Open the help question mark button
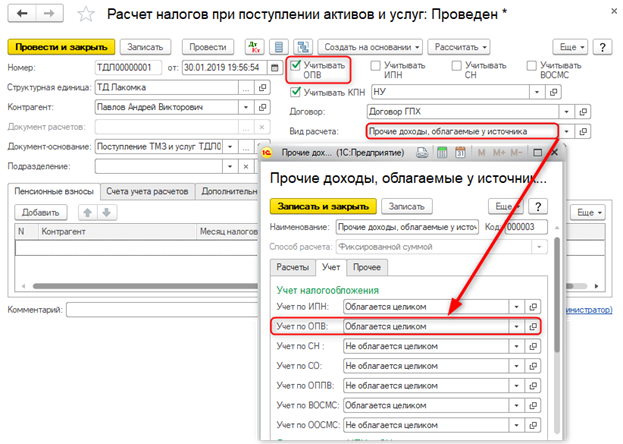 (x=602, y=47)
